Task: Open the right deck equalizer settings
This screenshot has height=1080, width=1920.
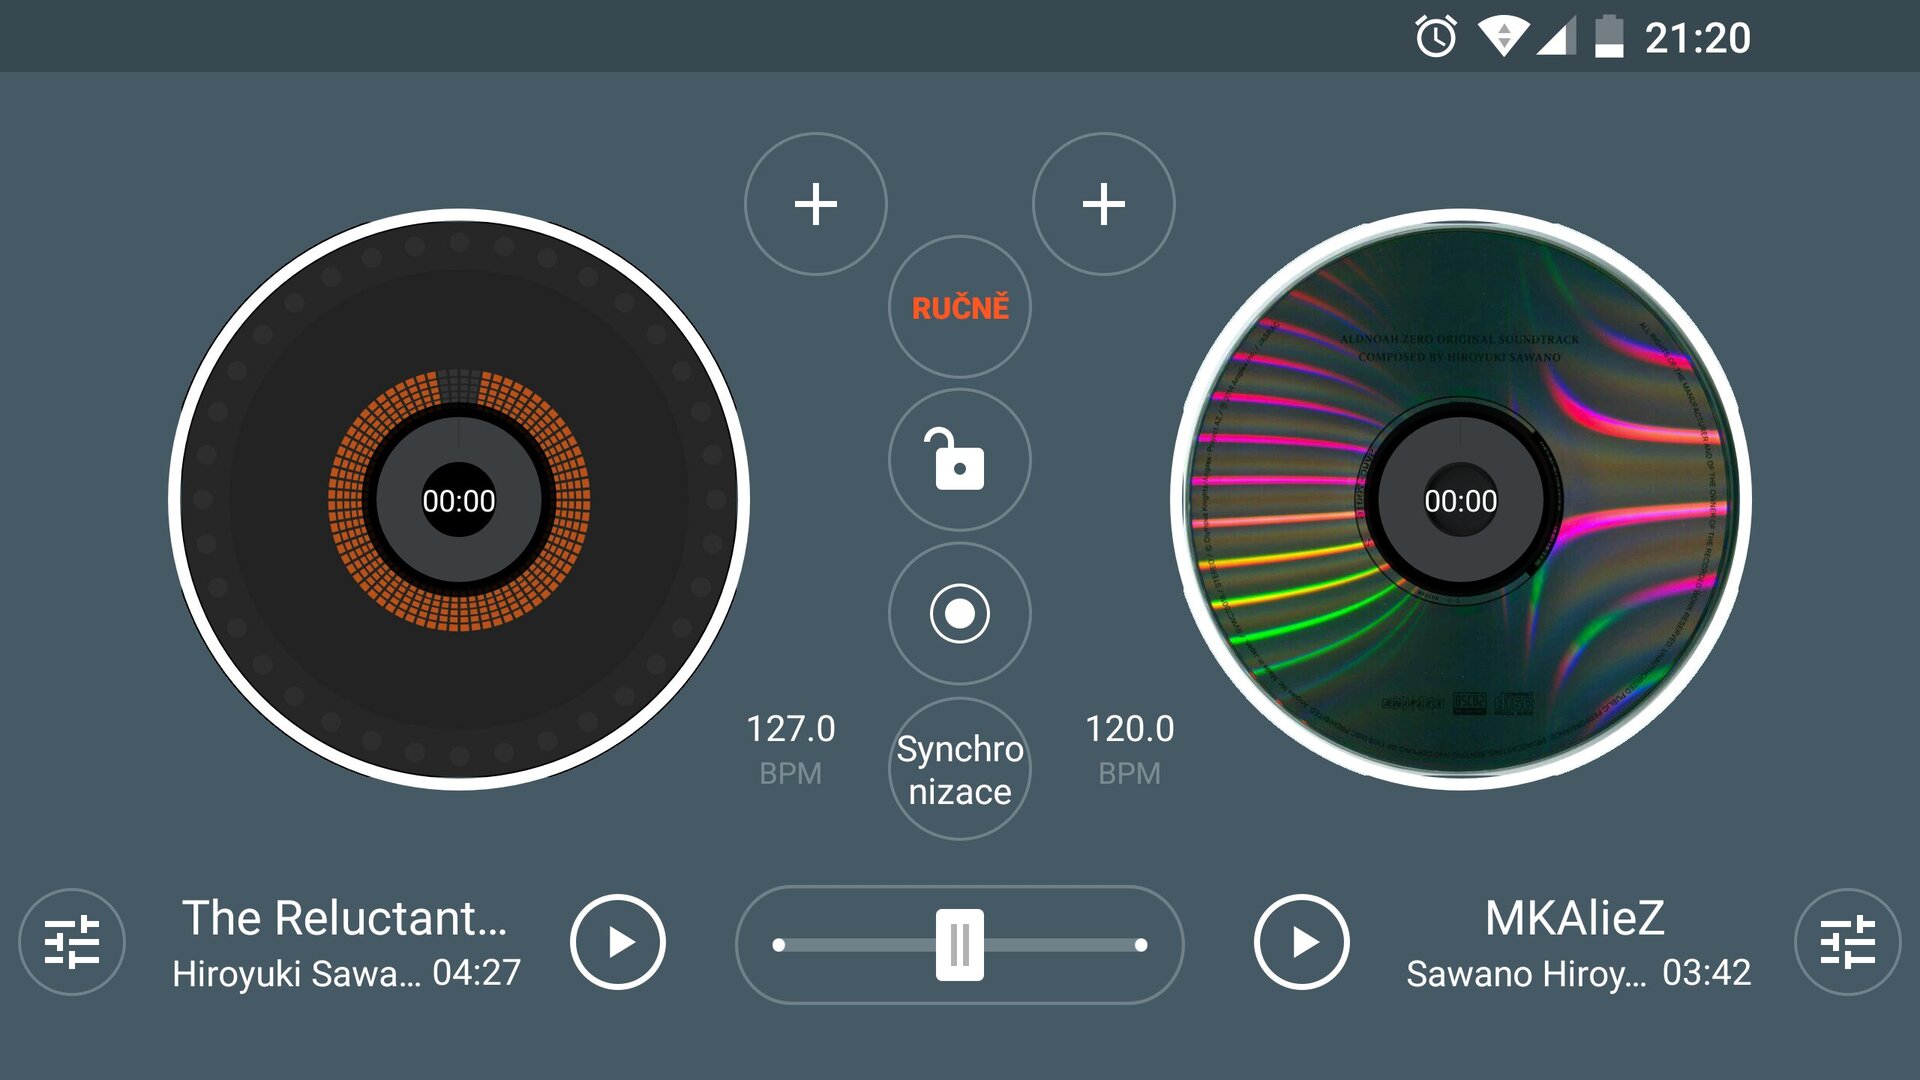Action: (x=1847, y=942)
